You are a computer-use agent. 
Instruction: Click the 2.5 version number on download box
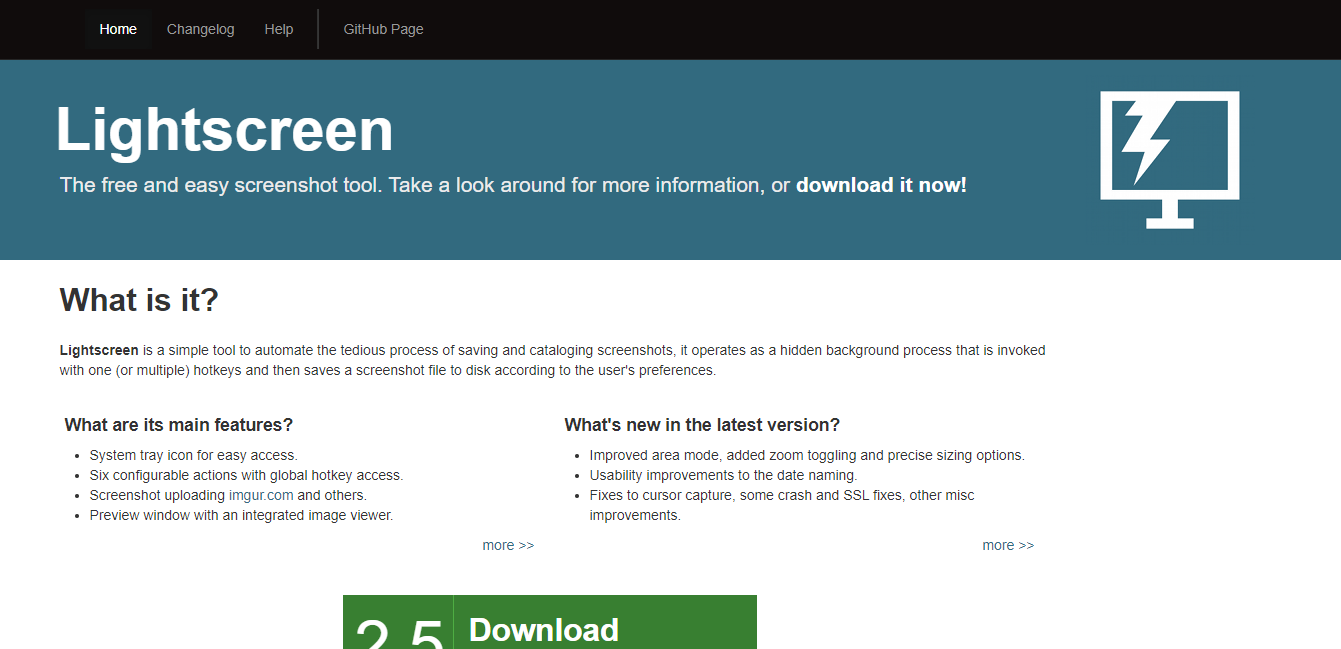(x=399, y=632)
